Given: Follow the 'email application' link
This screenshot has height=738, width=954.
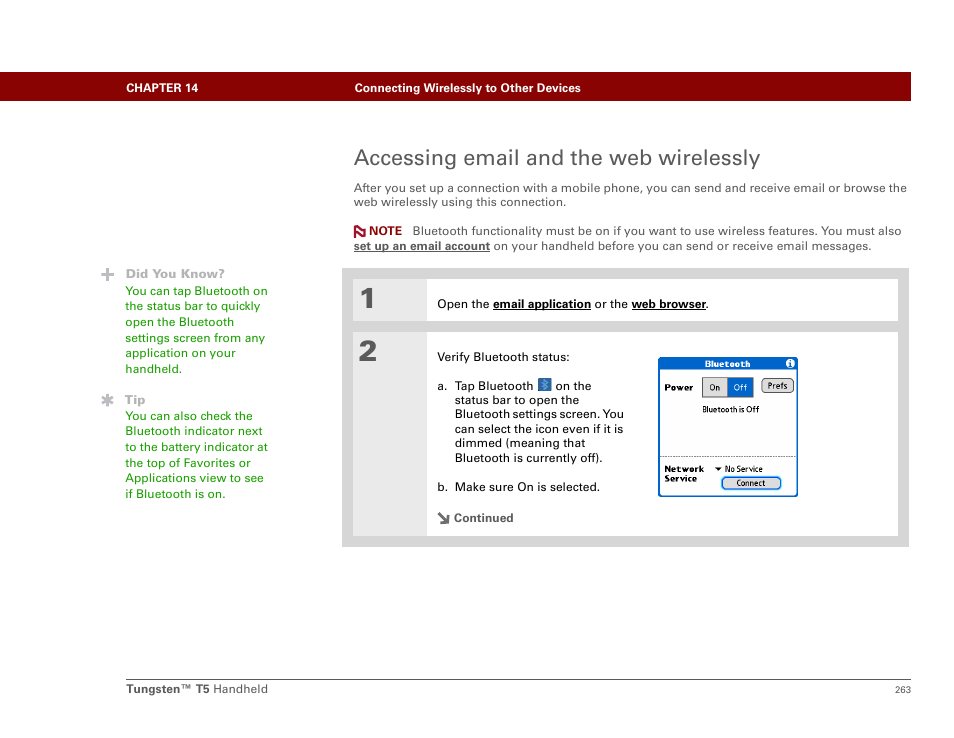Looking at the screenshot, I should [541, 304].
